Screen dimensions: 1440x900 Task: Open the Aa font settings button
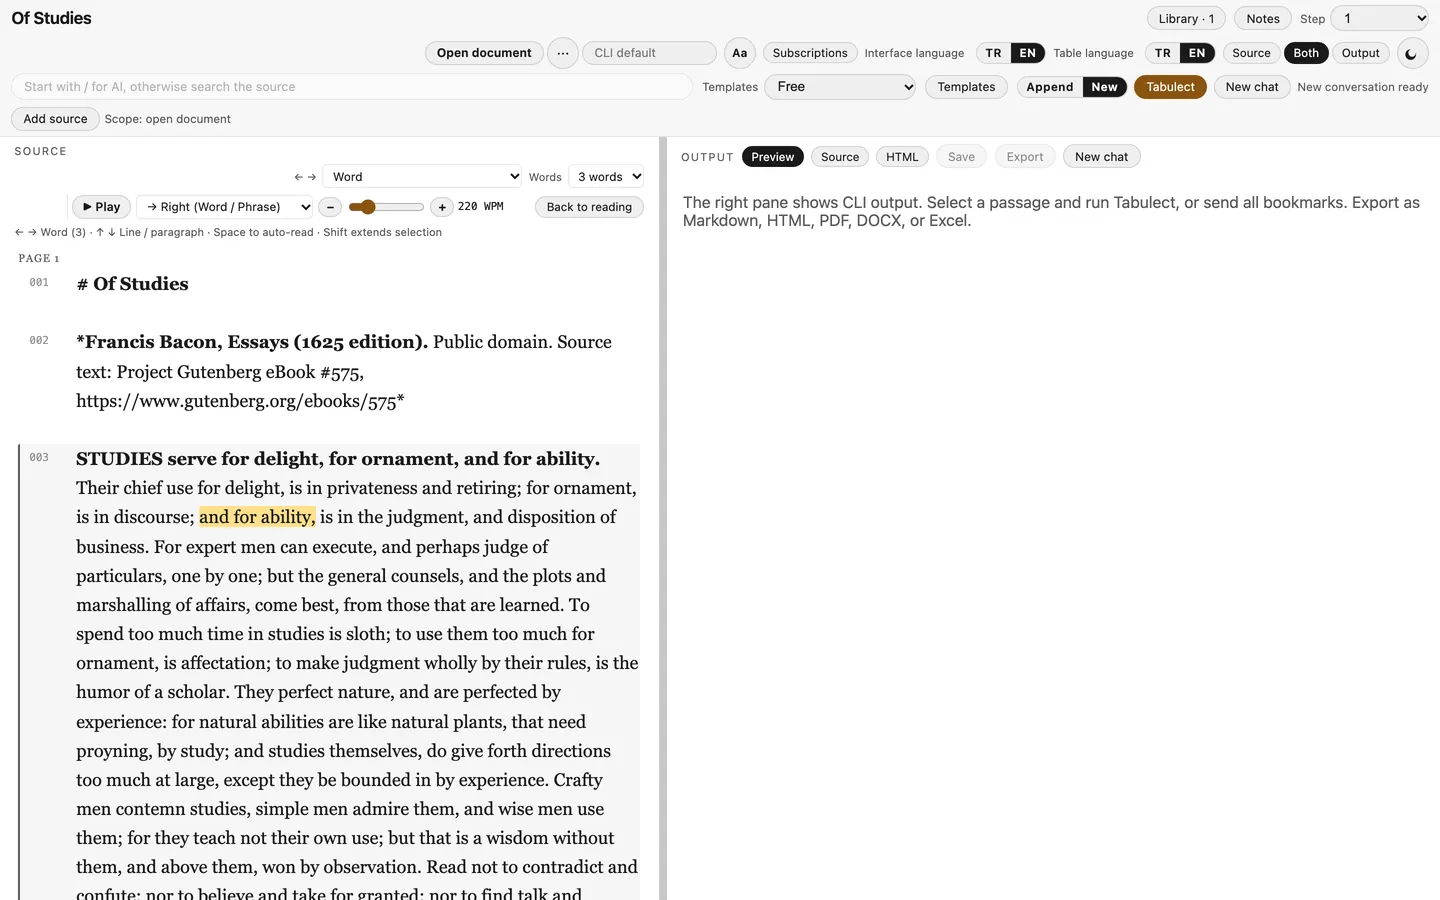(x=740, y=53)
